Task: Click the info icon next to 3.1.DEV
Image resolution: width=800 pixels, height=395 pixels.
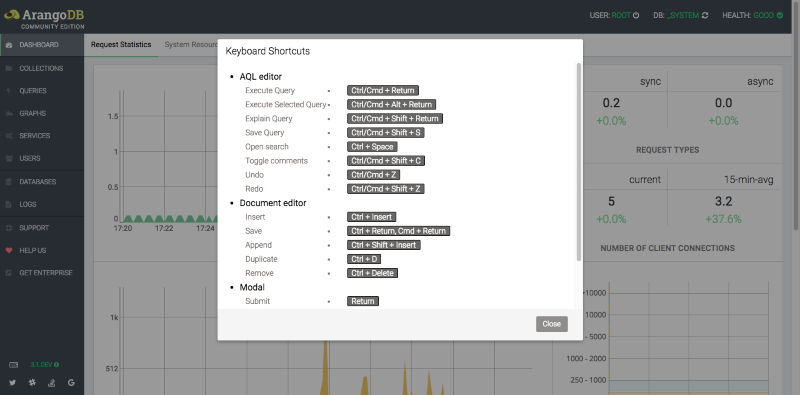Action: (x=56, y=365)
